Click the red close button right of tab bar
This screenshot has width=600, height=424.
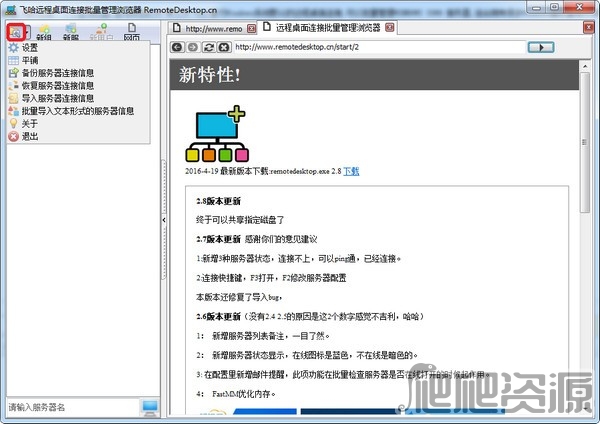tap(589, 28)
